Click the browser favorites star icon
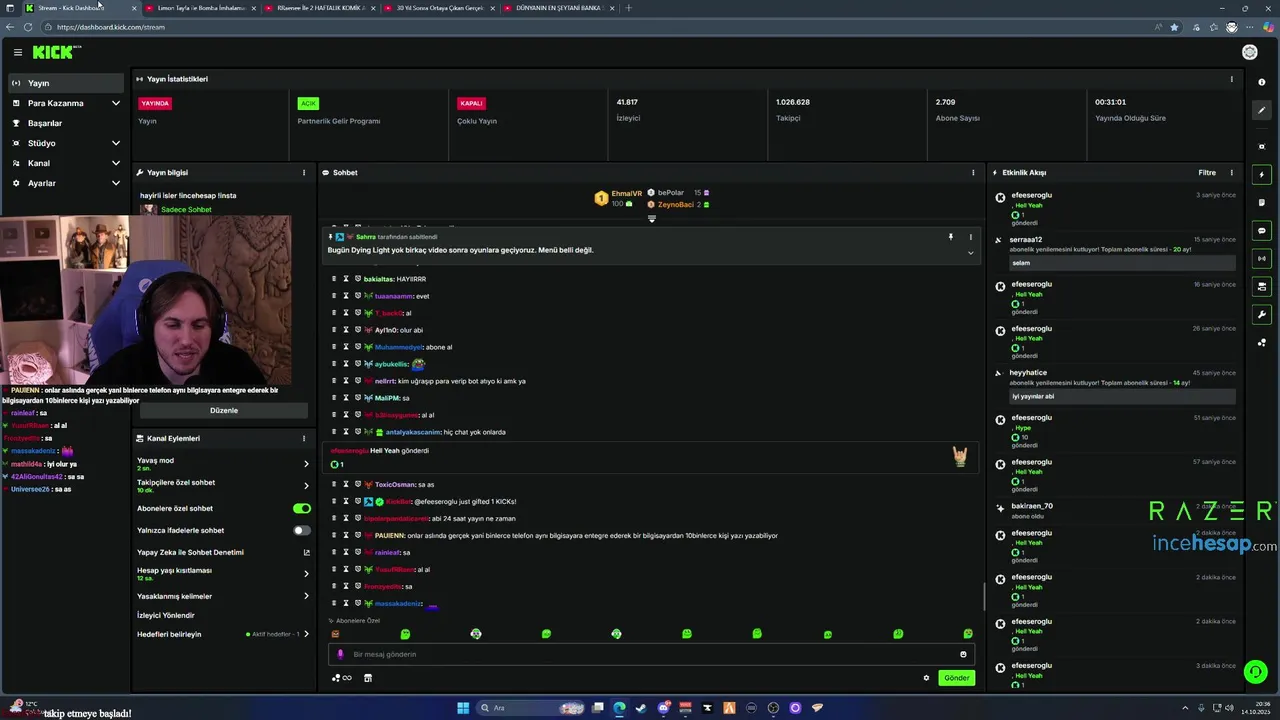Screen dimensions: 1280x720 point(1174,27)
